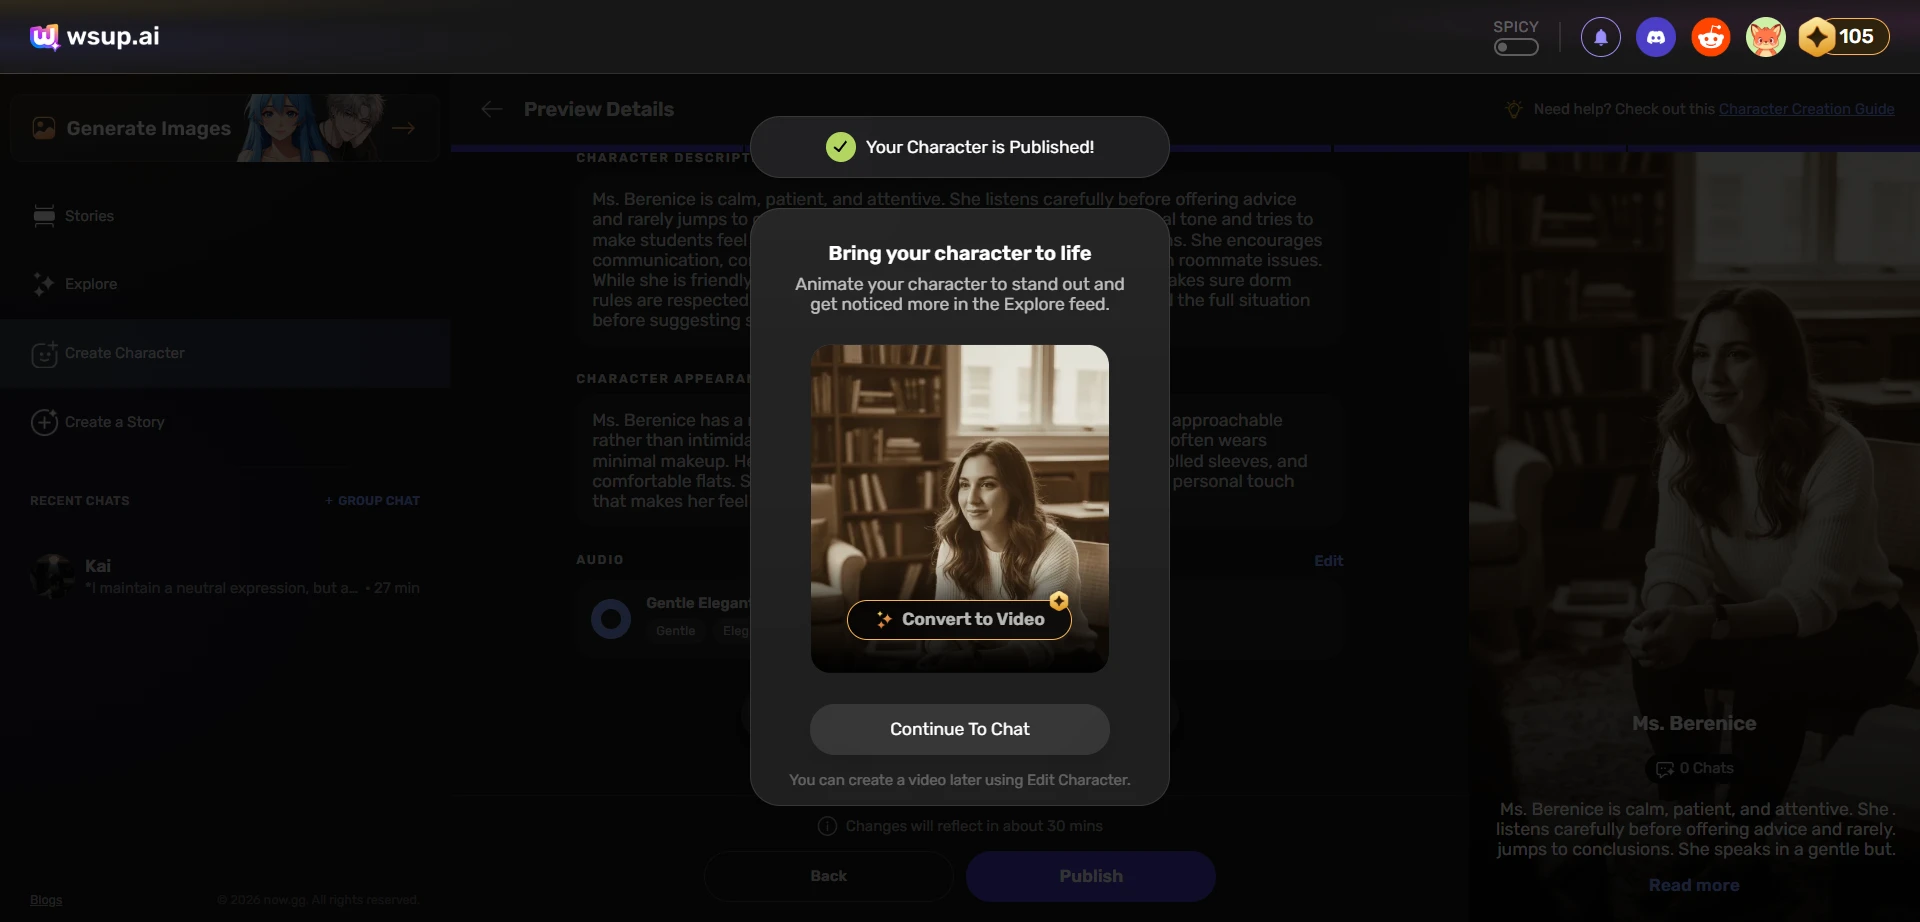Screen dimensions: 1920x922
Task: Click the Generate Images banner arrow
Action: (x=404, y=128)
